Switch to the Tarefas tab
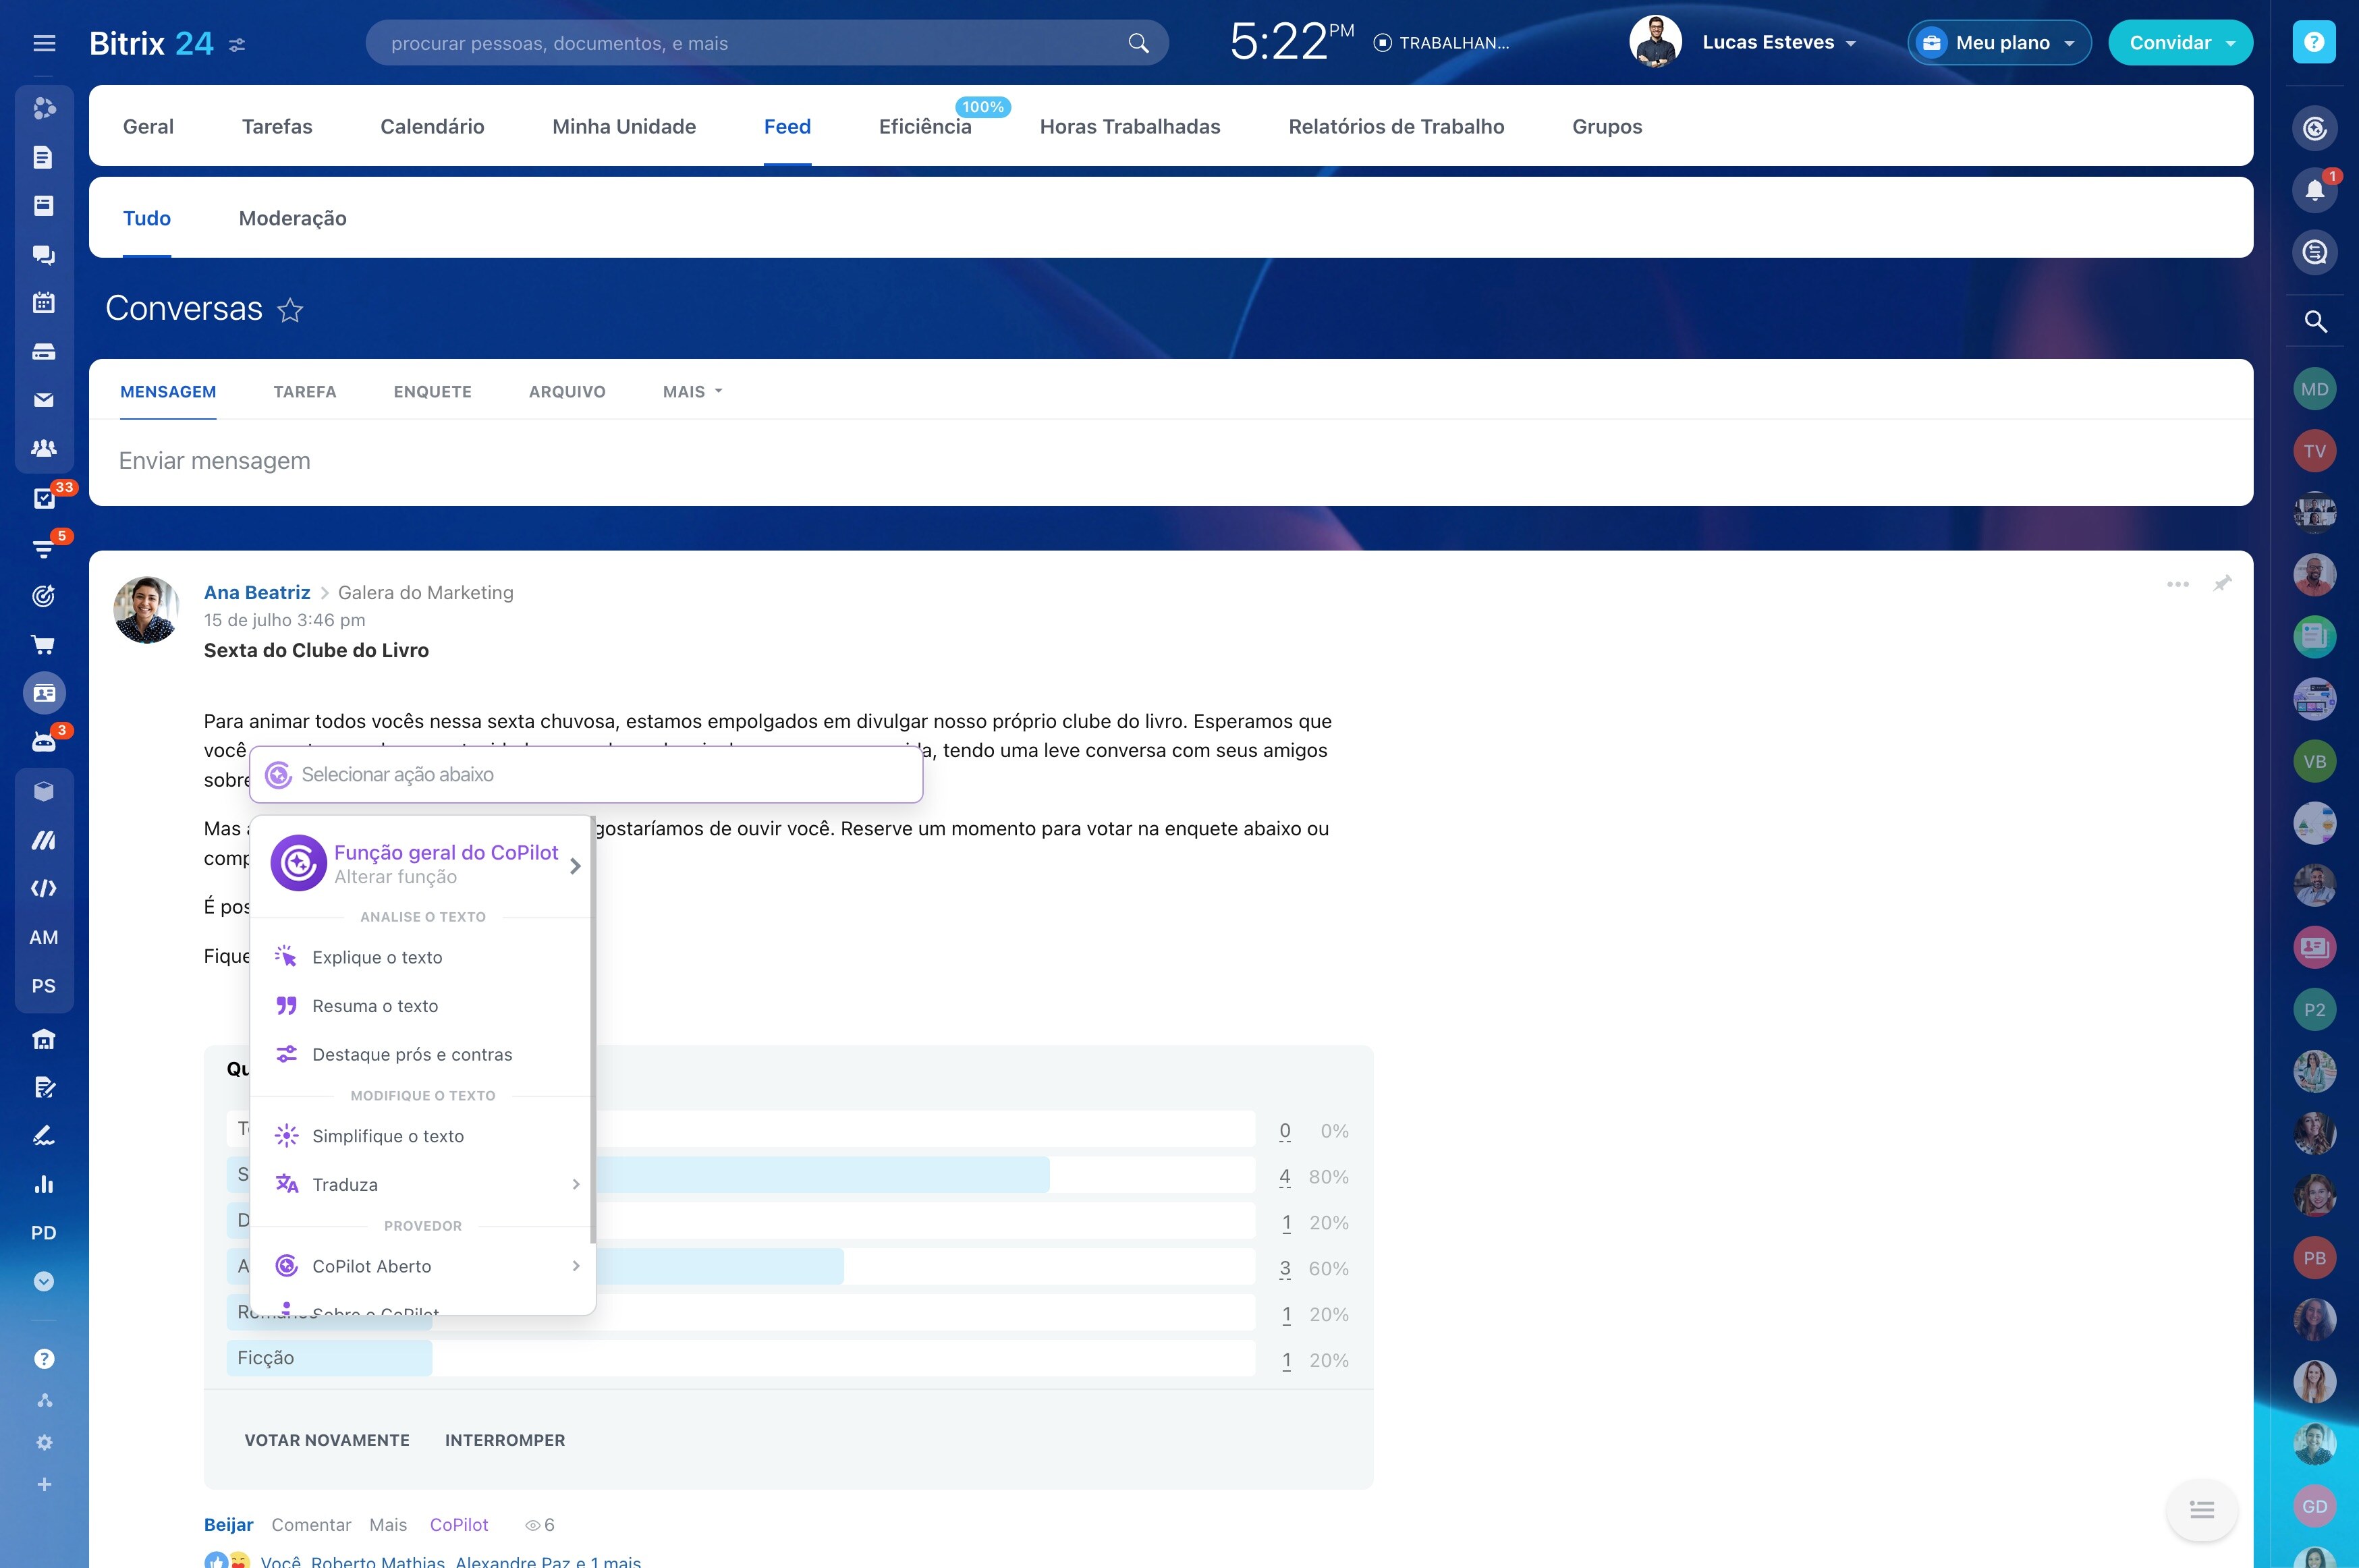2359x1568 pixels. (277, 126)
